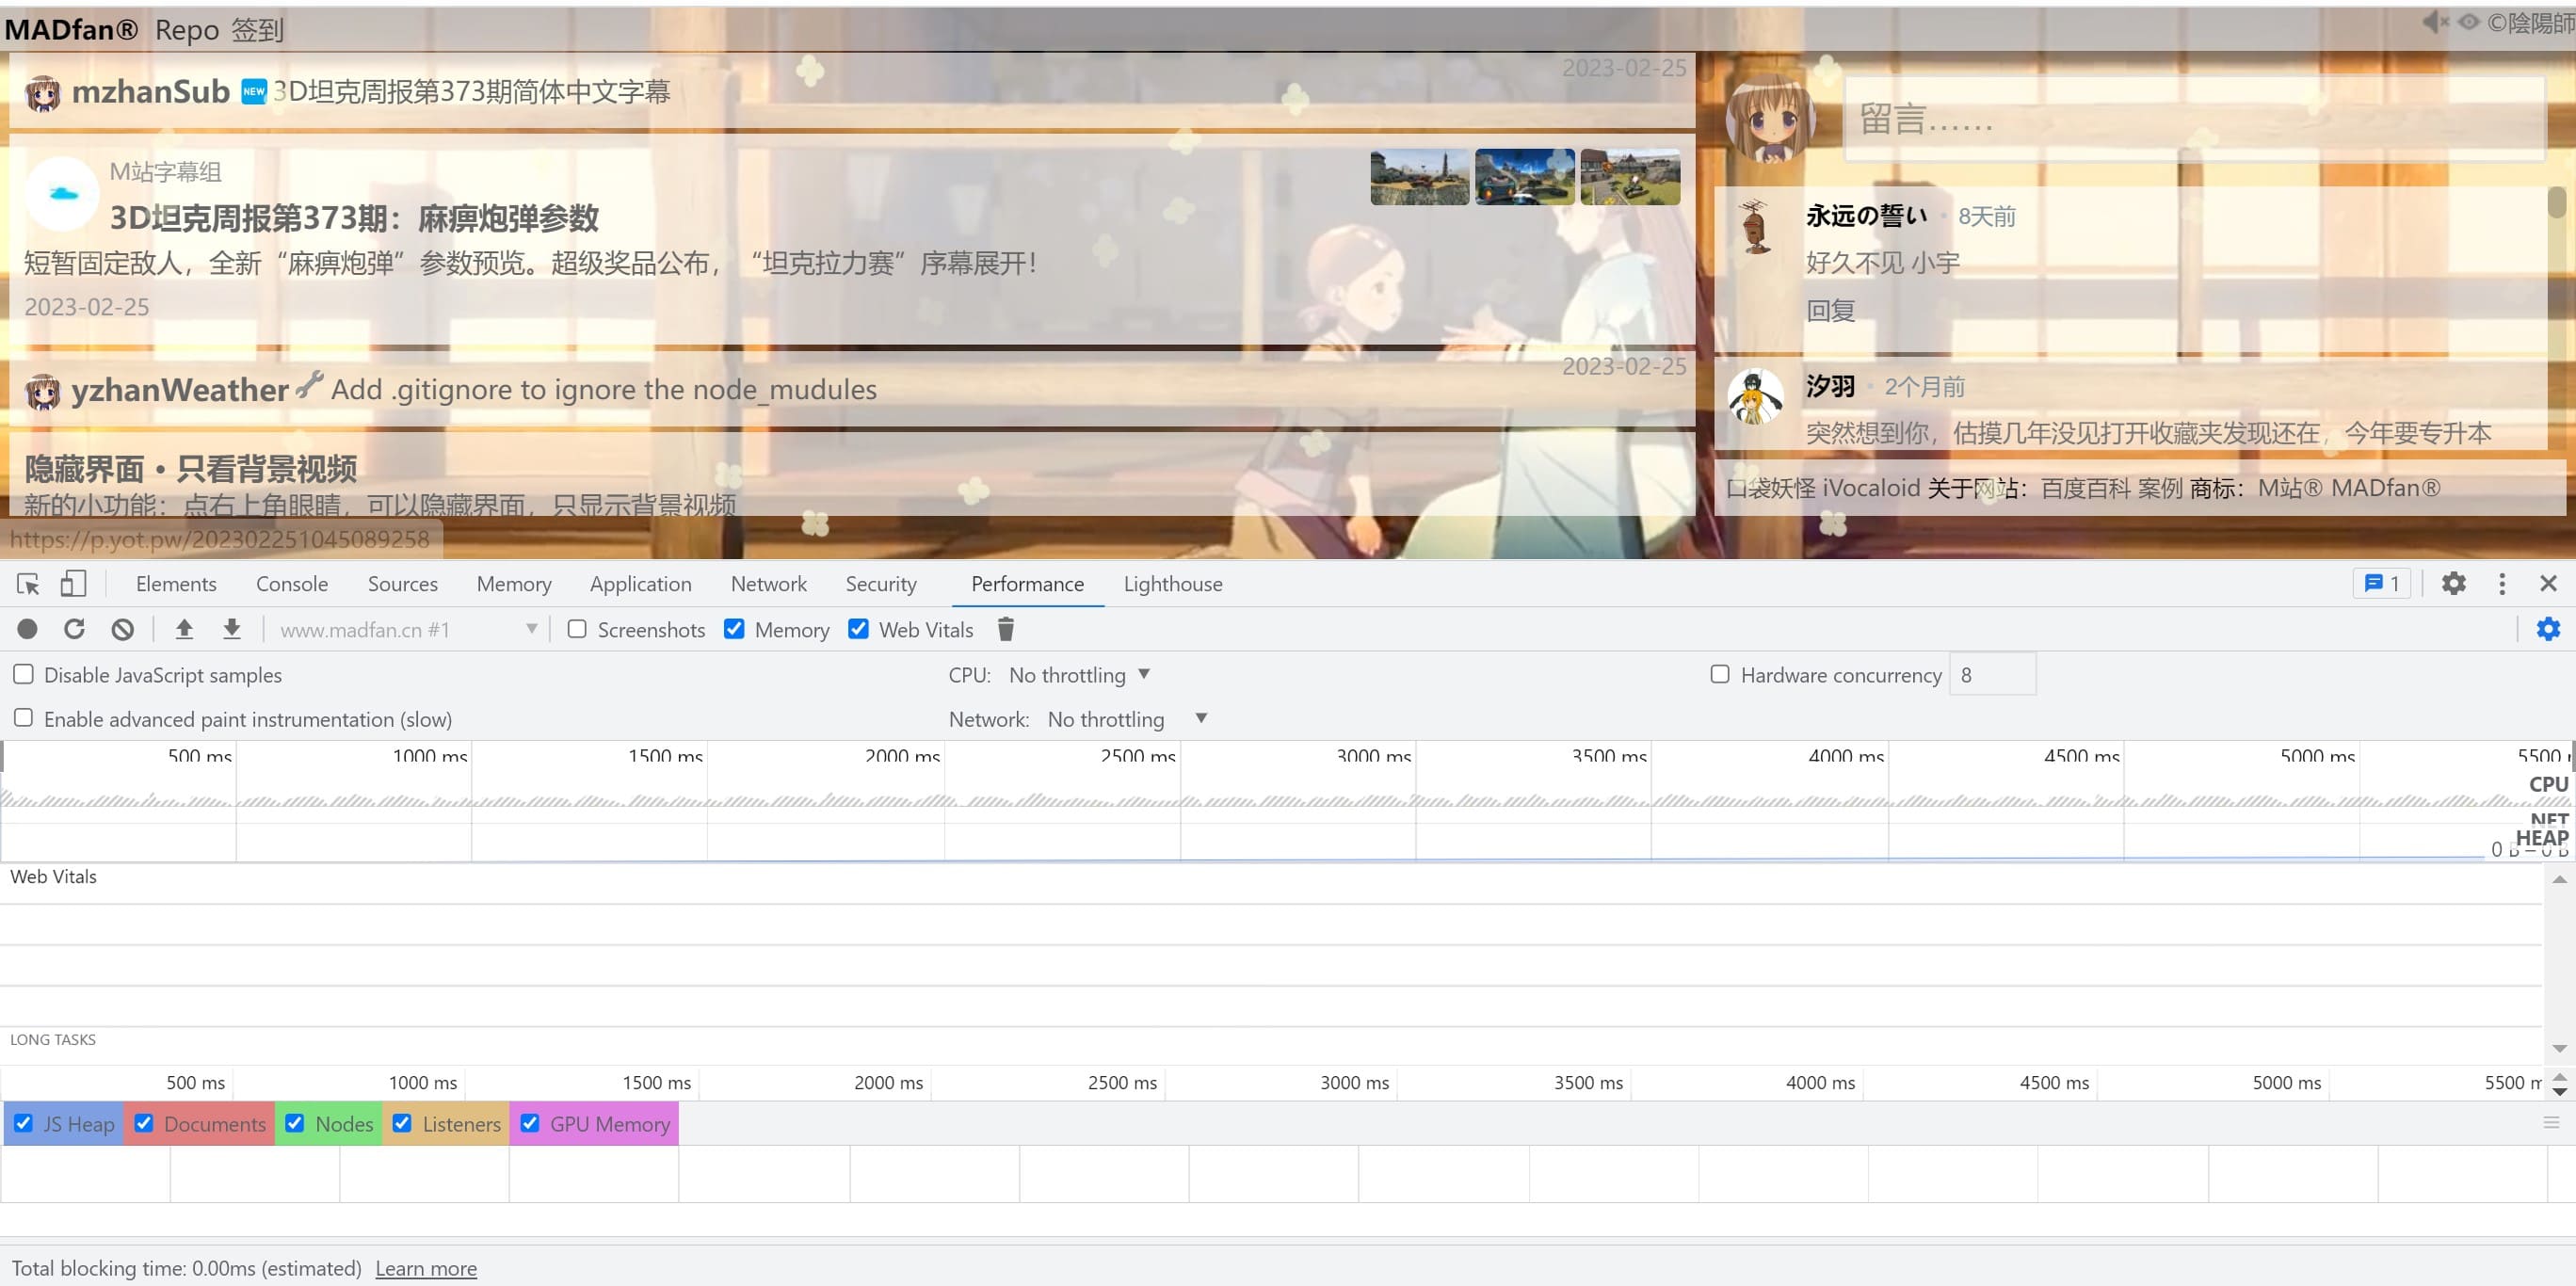Activate the inspect element picker icon
Screen dimensions: 2576x1286
point(28,584)
